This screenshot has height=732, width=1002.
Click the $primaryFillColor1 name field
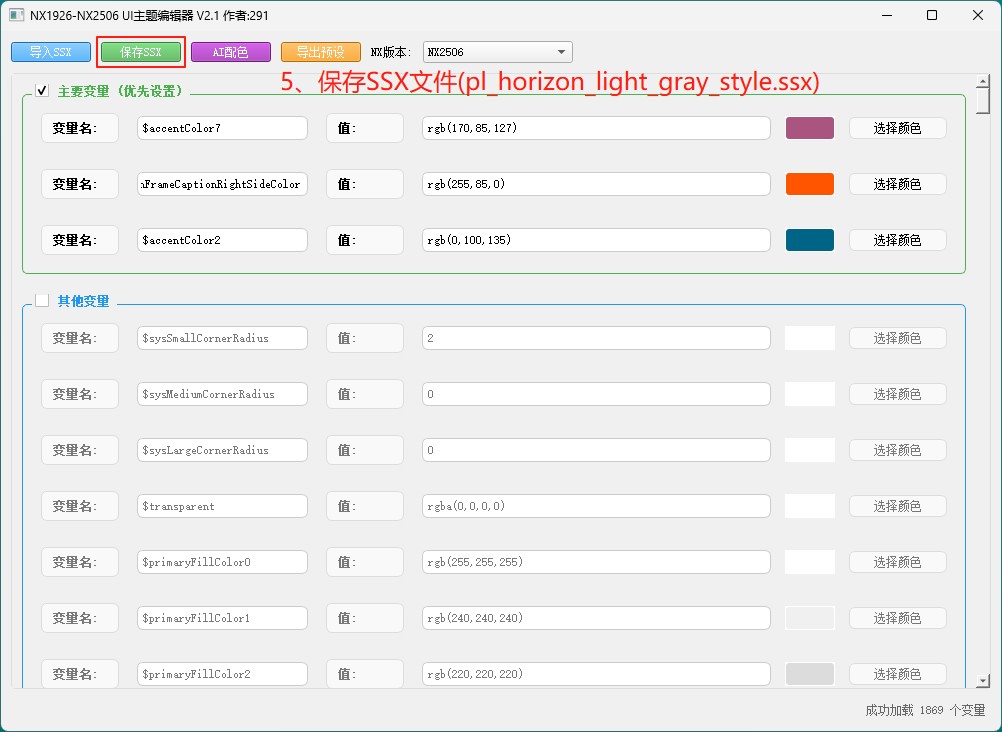[x=222, y=618]
